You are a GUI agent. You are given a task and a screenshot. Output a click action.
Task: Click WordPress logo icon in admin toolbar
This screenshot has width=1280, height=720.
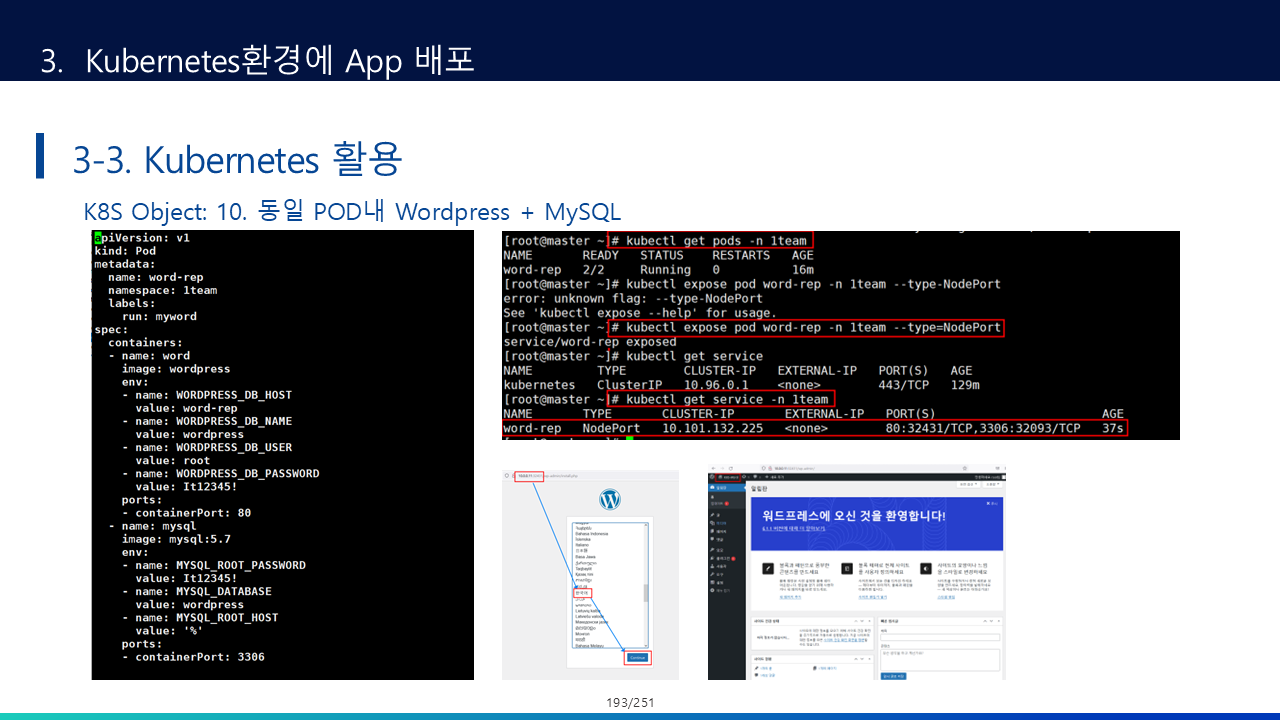(x=712, y=477)
